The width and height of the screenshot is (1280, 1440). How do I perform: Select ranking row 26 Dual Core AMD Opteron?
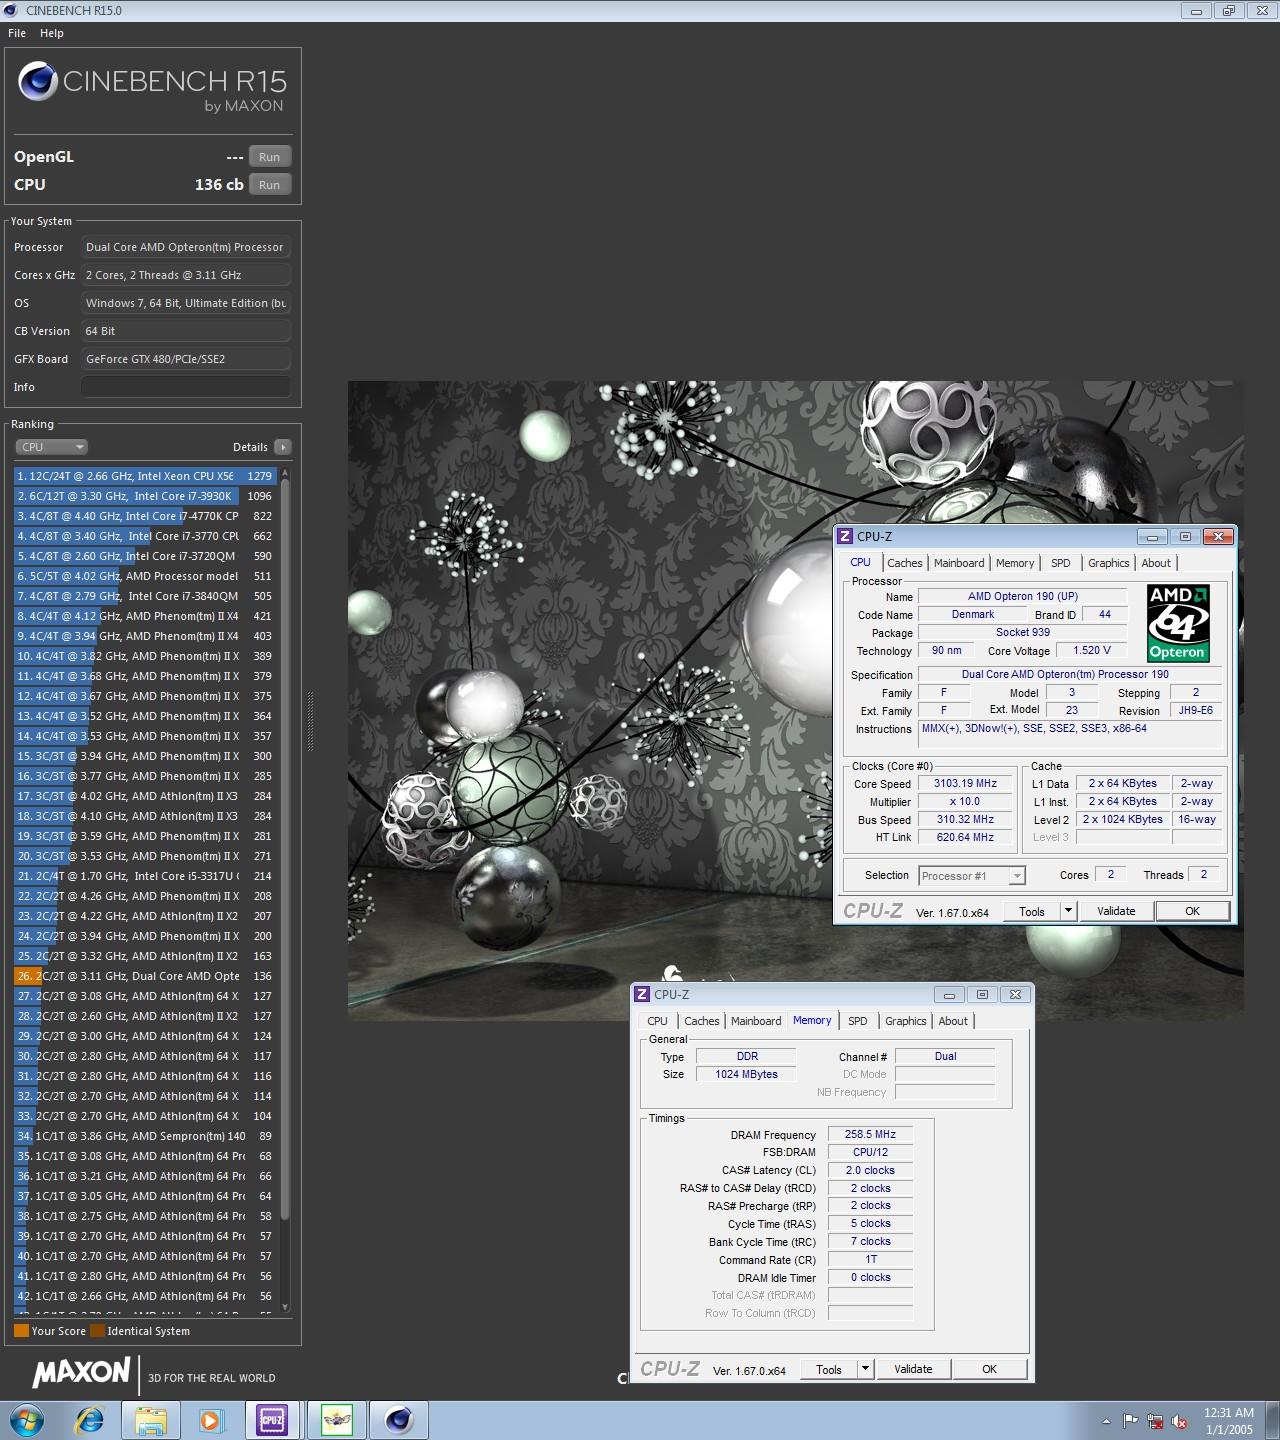point(145,976)
